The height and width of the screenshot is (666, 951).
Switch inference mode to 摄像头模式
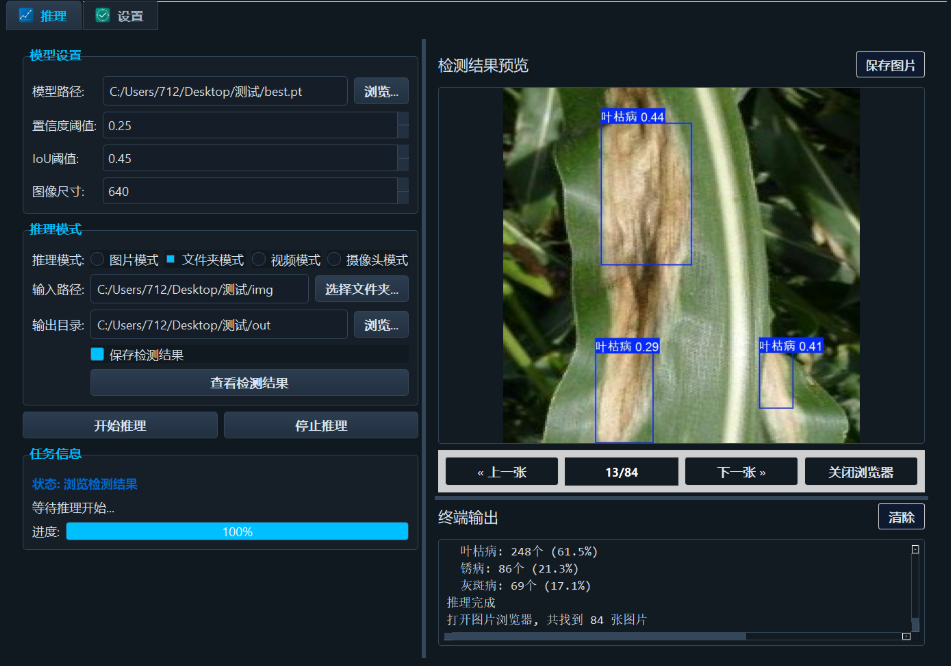coord(333,260)
